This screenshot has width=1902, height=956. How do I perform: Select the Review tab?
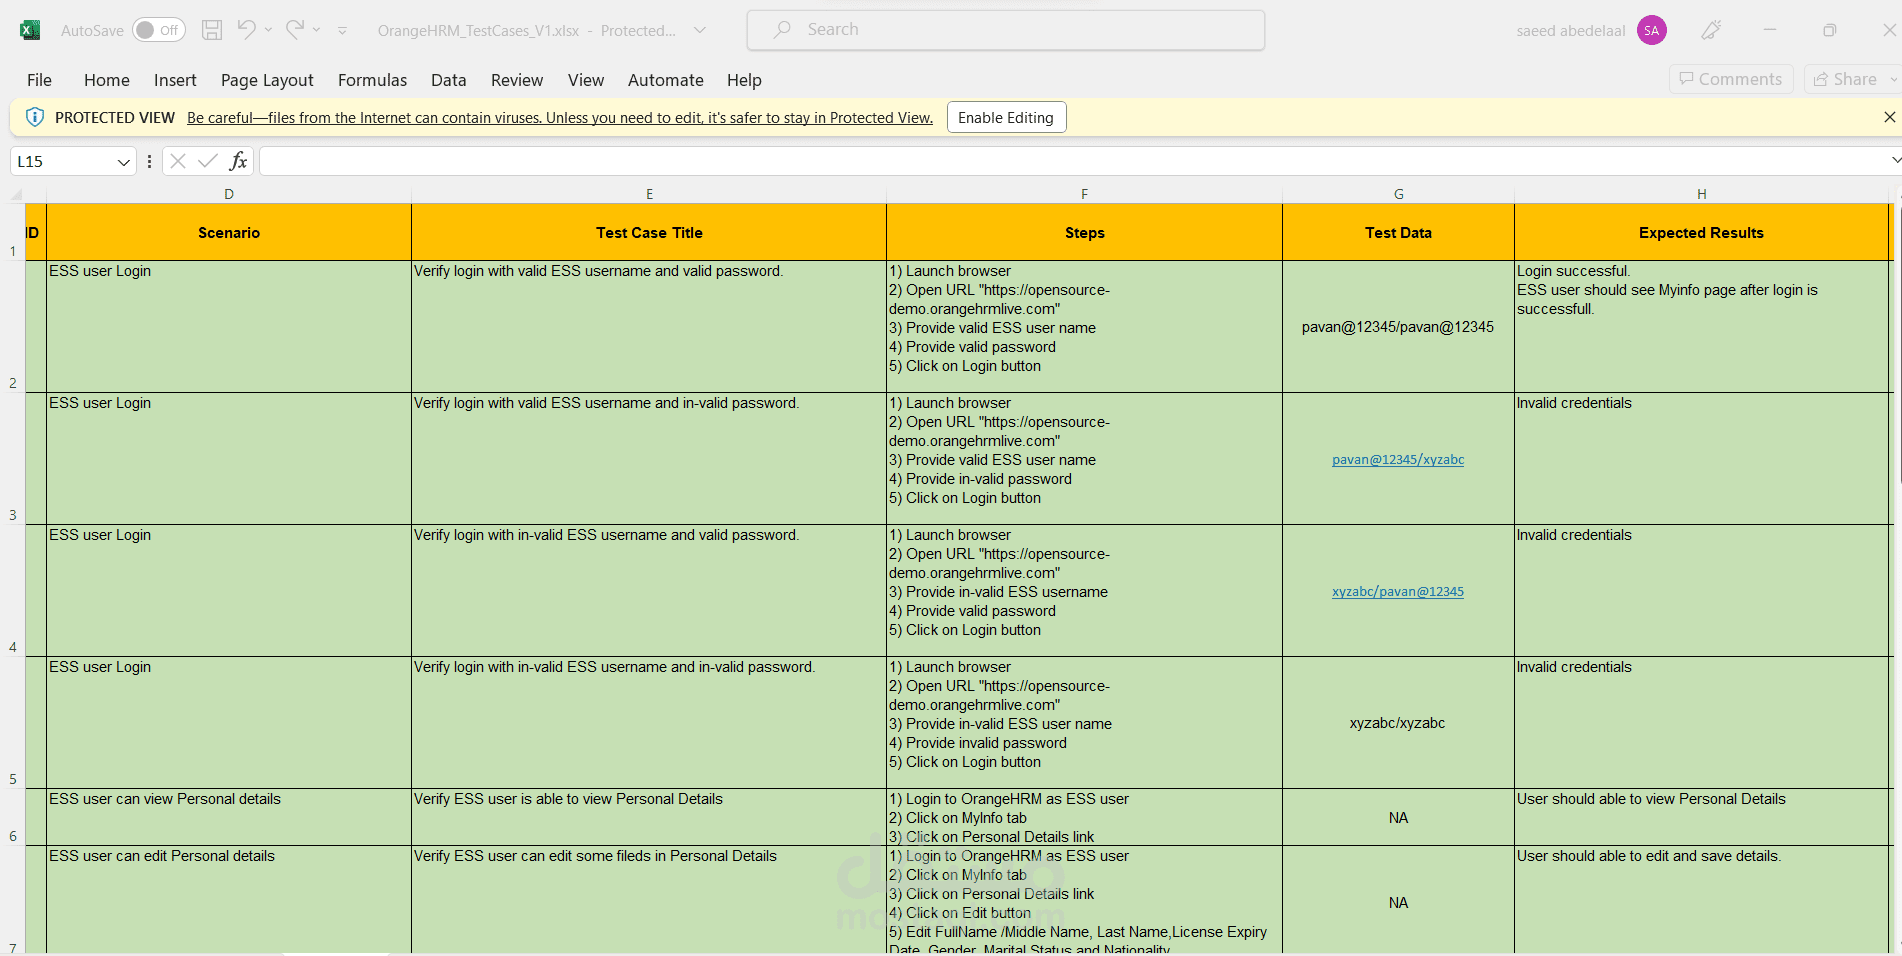click(517, 80)
